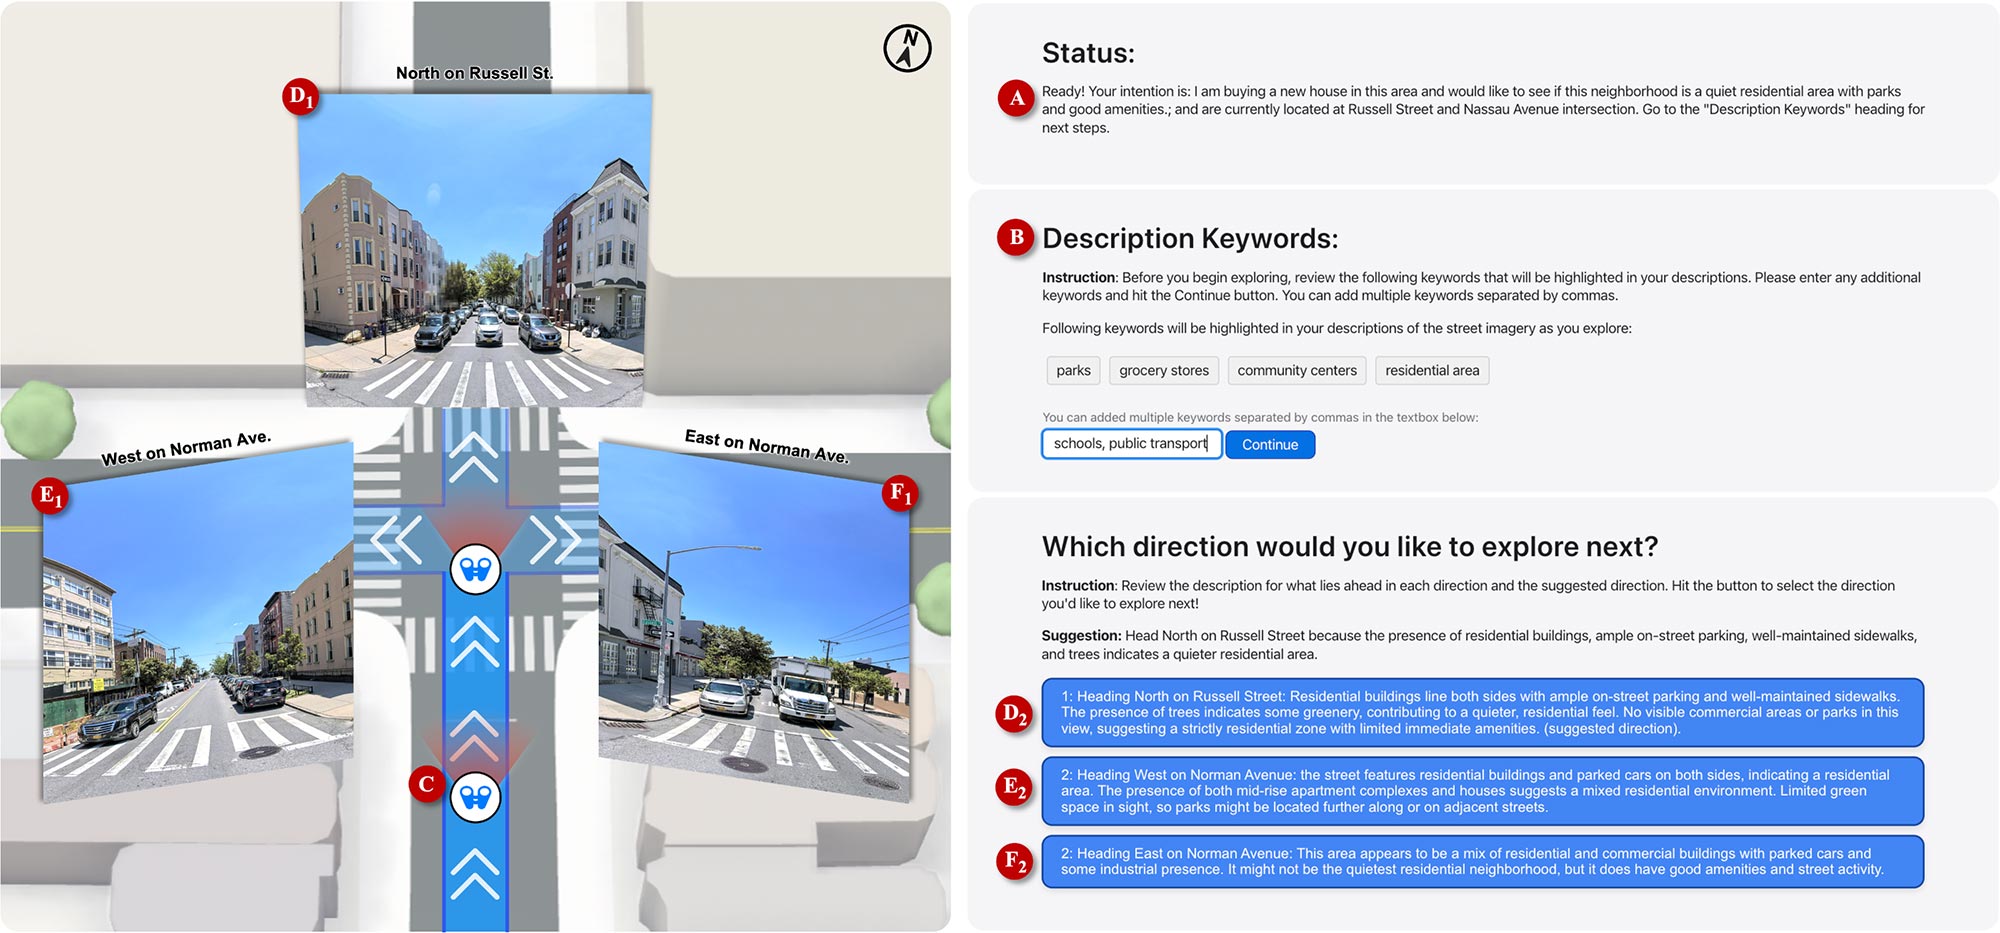Screen dimensions: 2000x933
Task: Open the North on Russell St. street photo
Action: tap(476, 248)
